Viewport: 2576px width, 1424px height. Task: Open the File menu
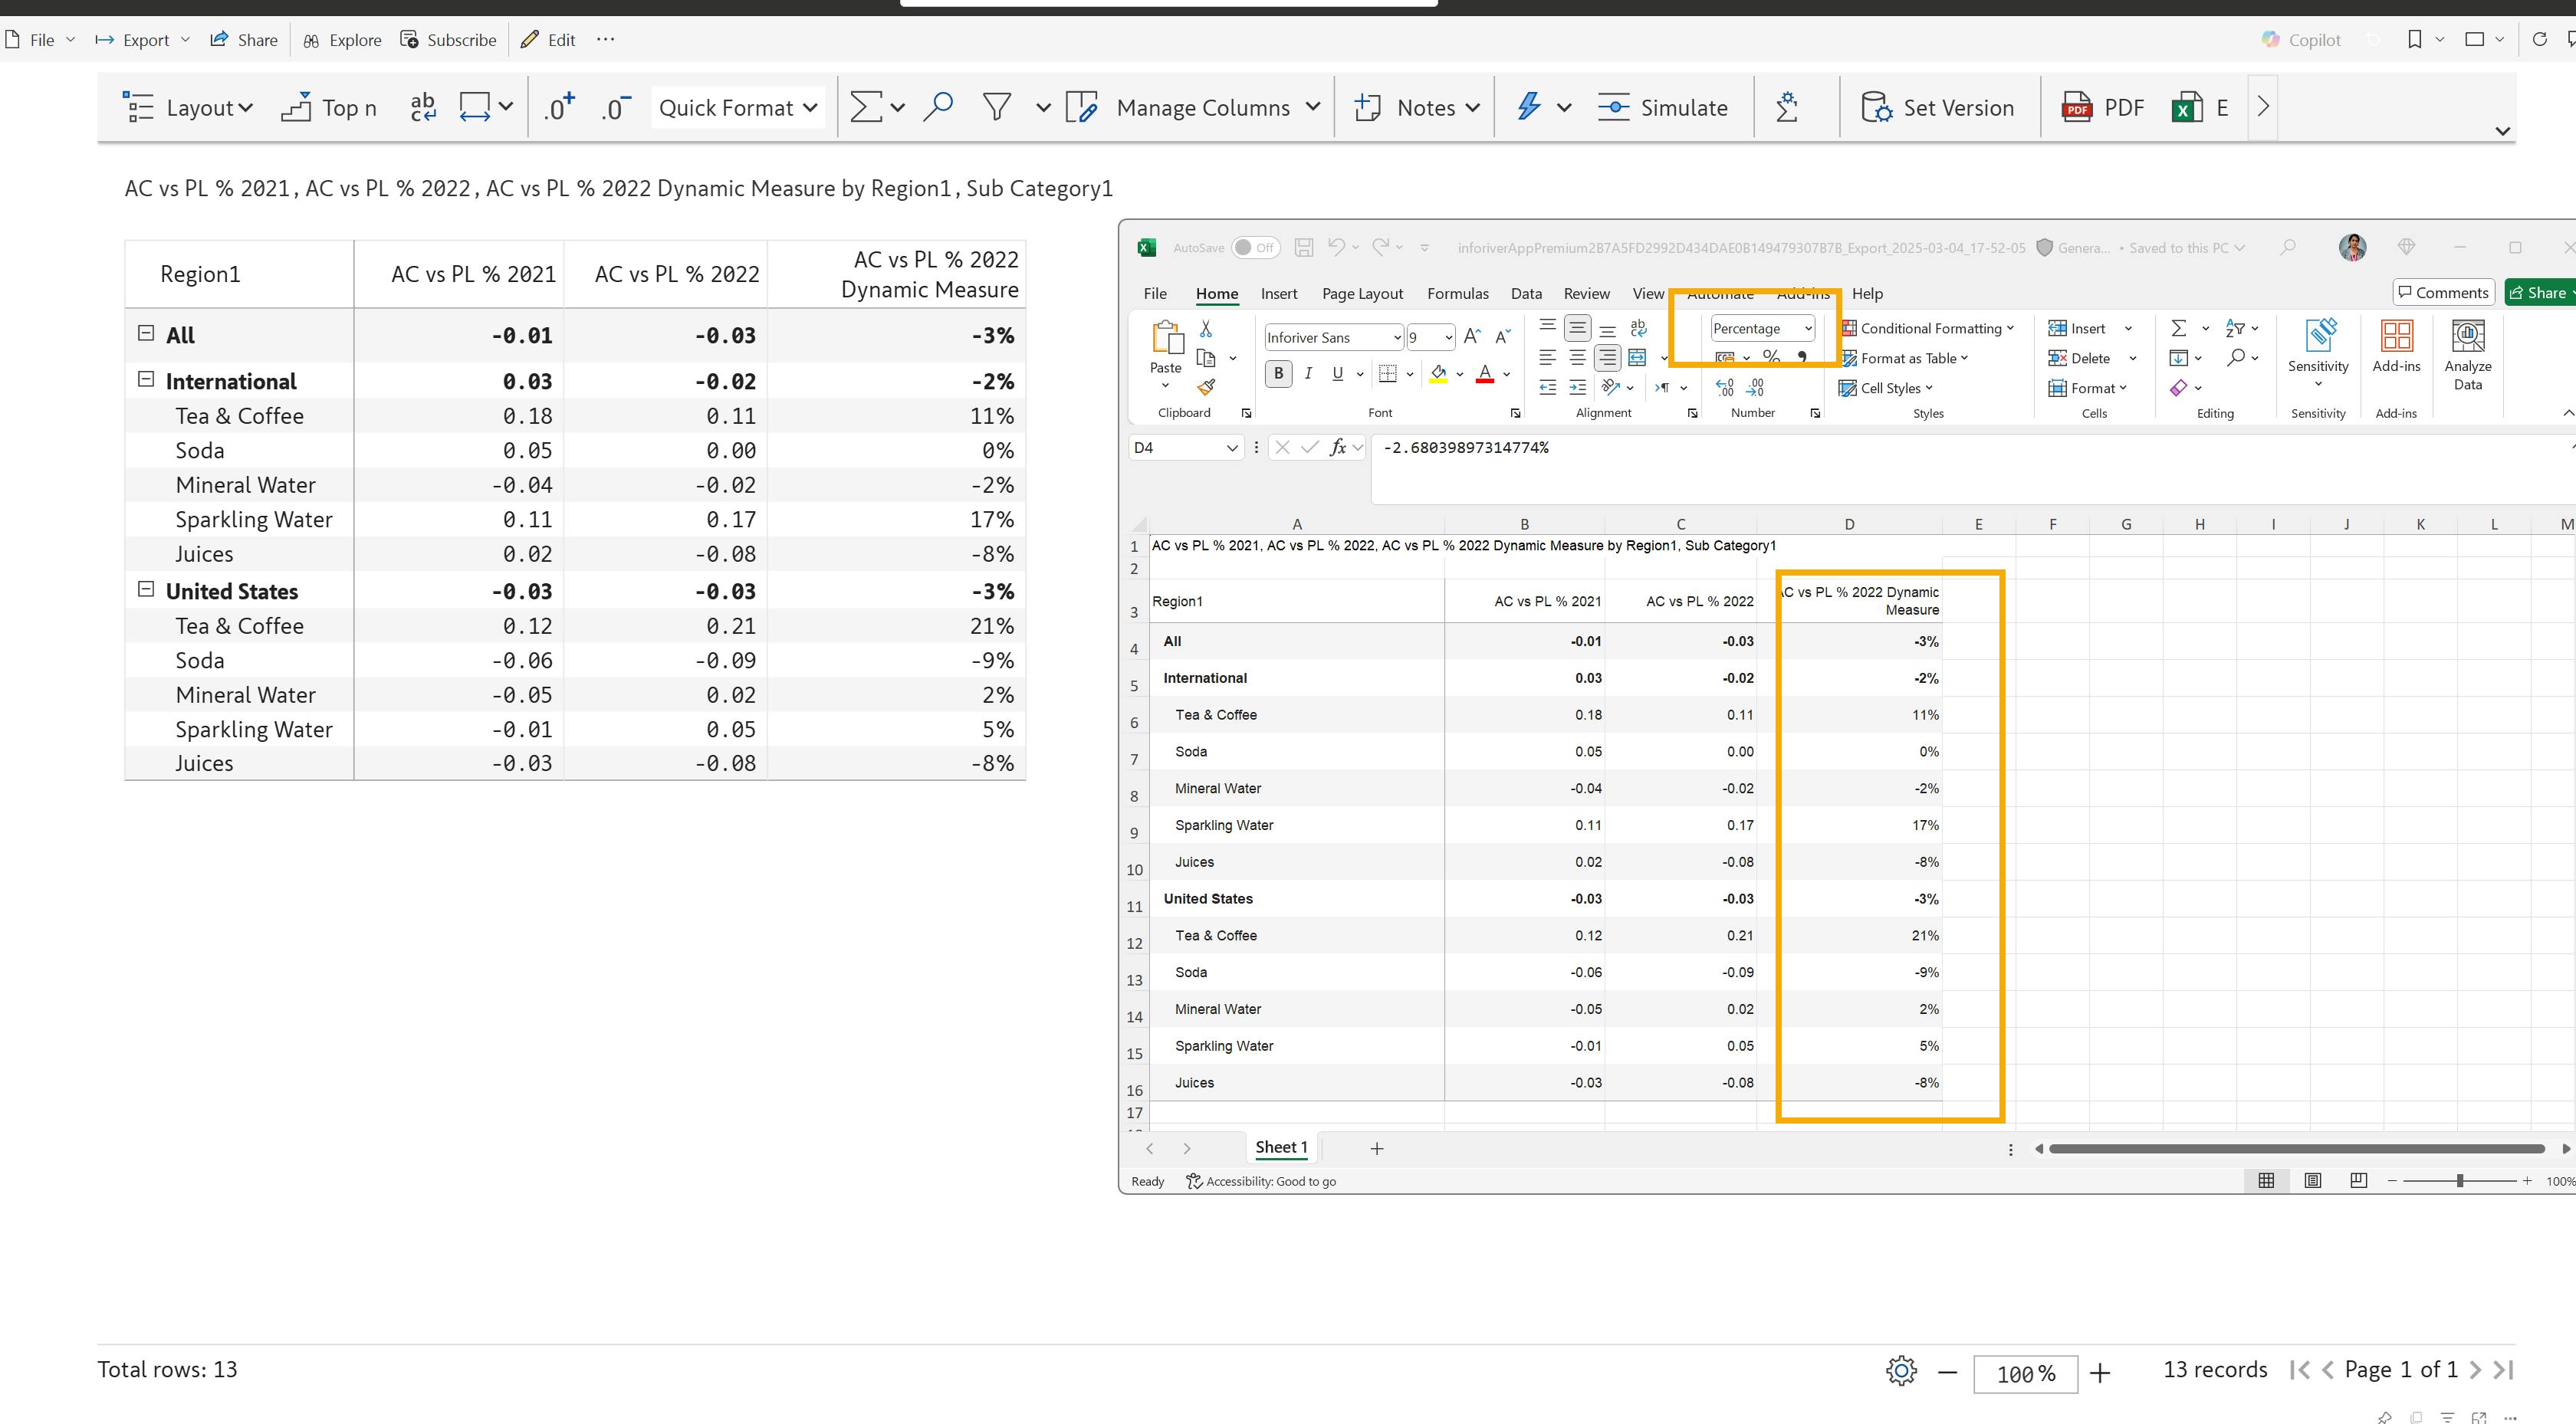pyautogui.click(x=41, y=40)
